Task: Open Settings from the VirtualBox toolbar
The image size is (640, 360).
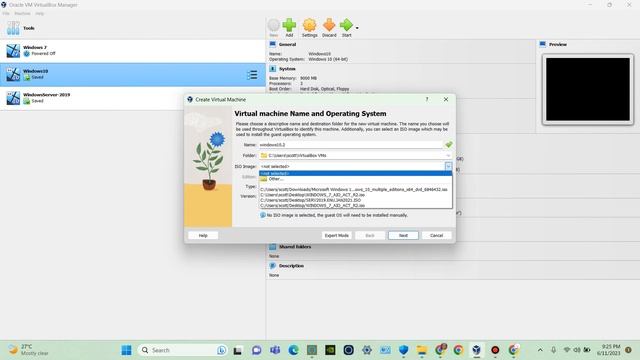Action: click(x=309, y=27)
